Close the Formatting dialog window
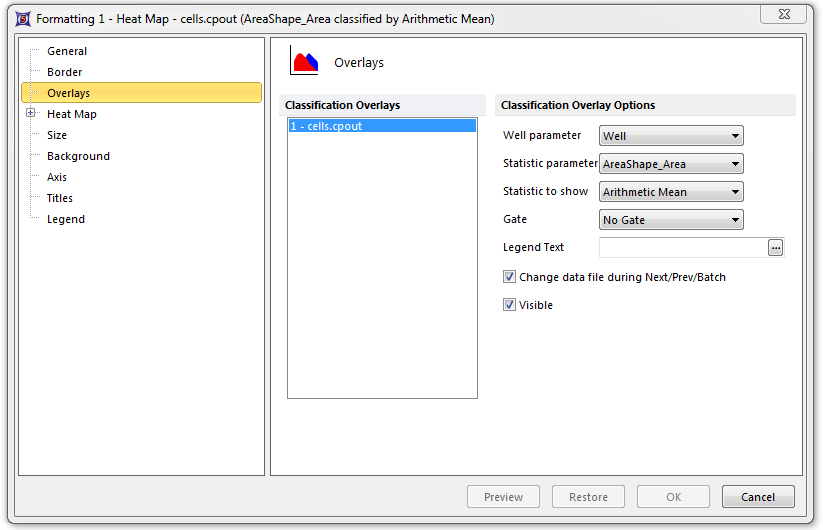Image resolution: width=823 pixels, height=530 pixels. tap(784, 13)
